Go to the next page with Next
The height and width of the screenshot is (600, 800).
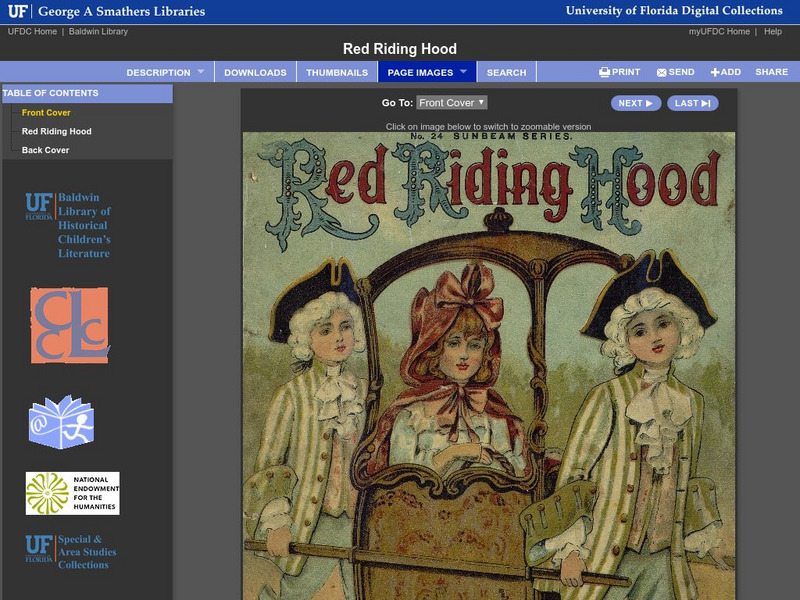636,103
